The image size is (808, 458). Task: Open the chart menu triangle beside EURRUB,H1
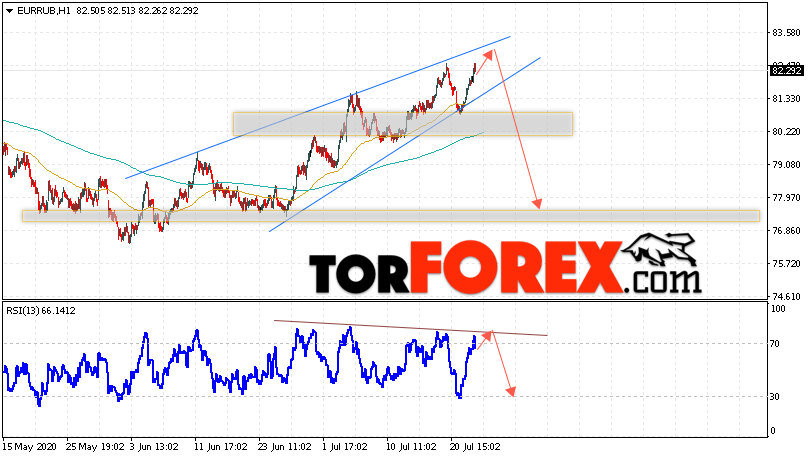[9, 11]
